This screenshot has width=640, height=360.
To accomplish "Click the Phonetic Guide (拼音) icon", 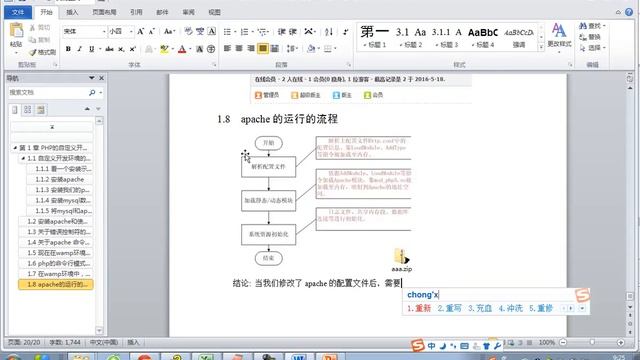I will pyautogui.click(x=200, y=31).
